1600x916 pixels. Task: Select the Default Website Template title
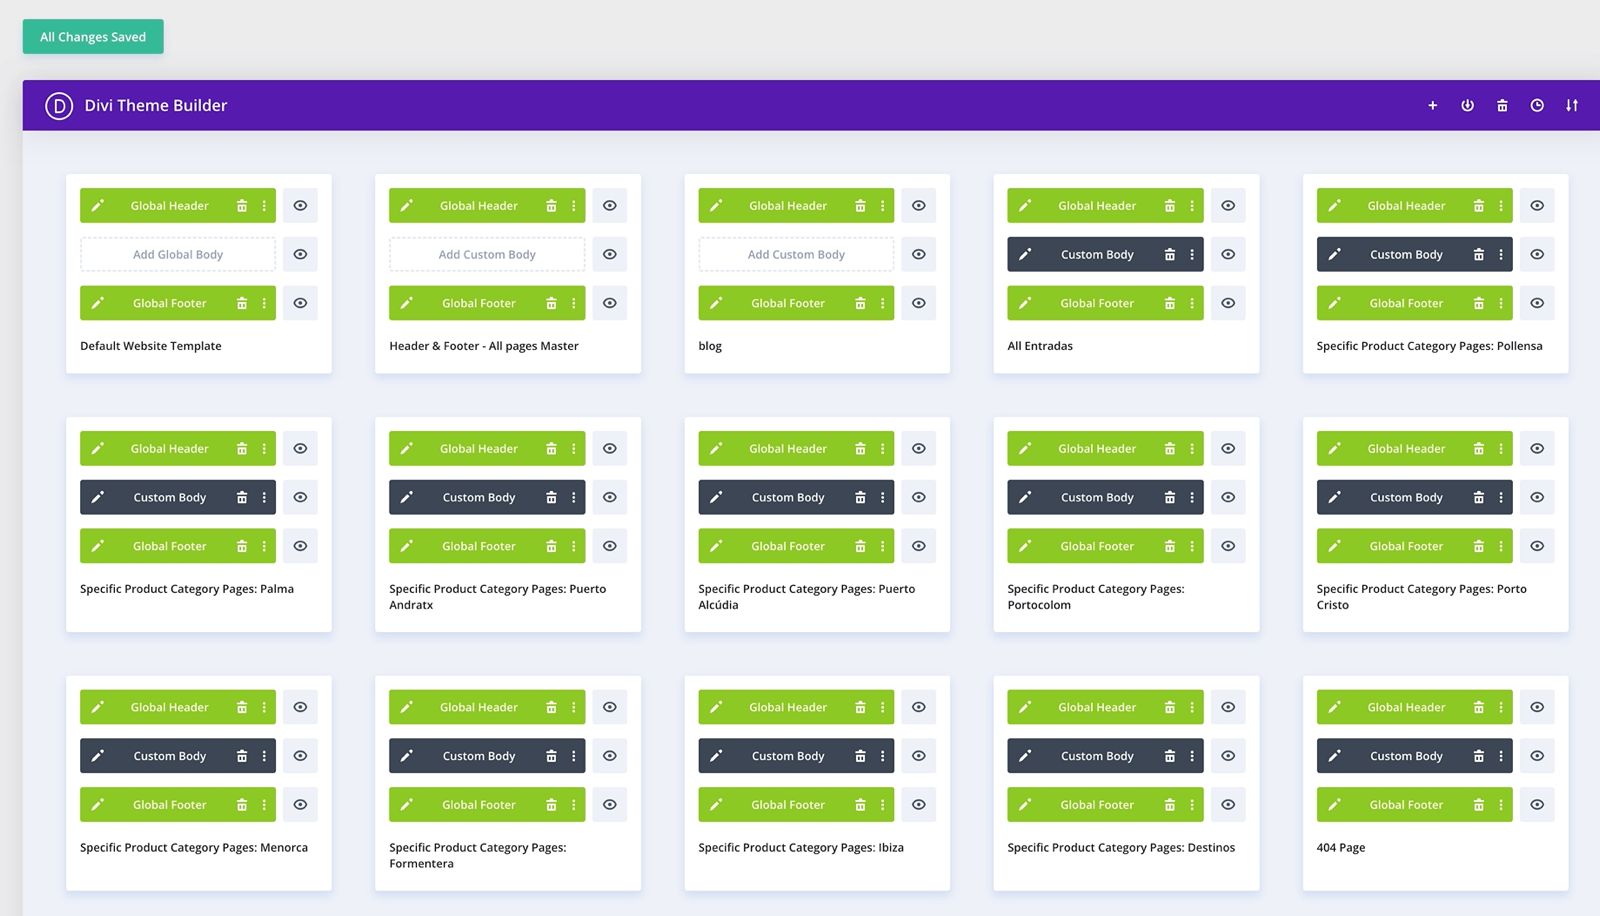coord(151,346)
